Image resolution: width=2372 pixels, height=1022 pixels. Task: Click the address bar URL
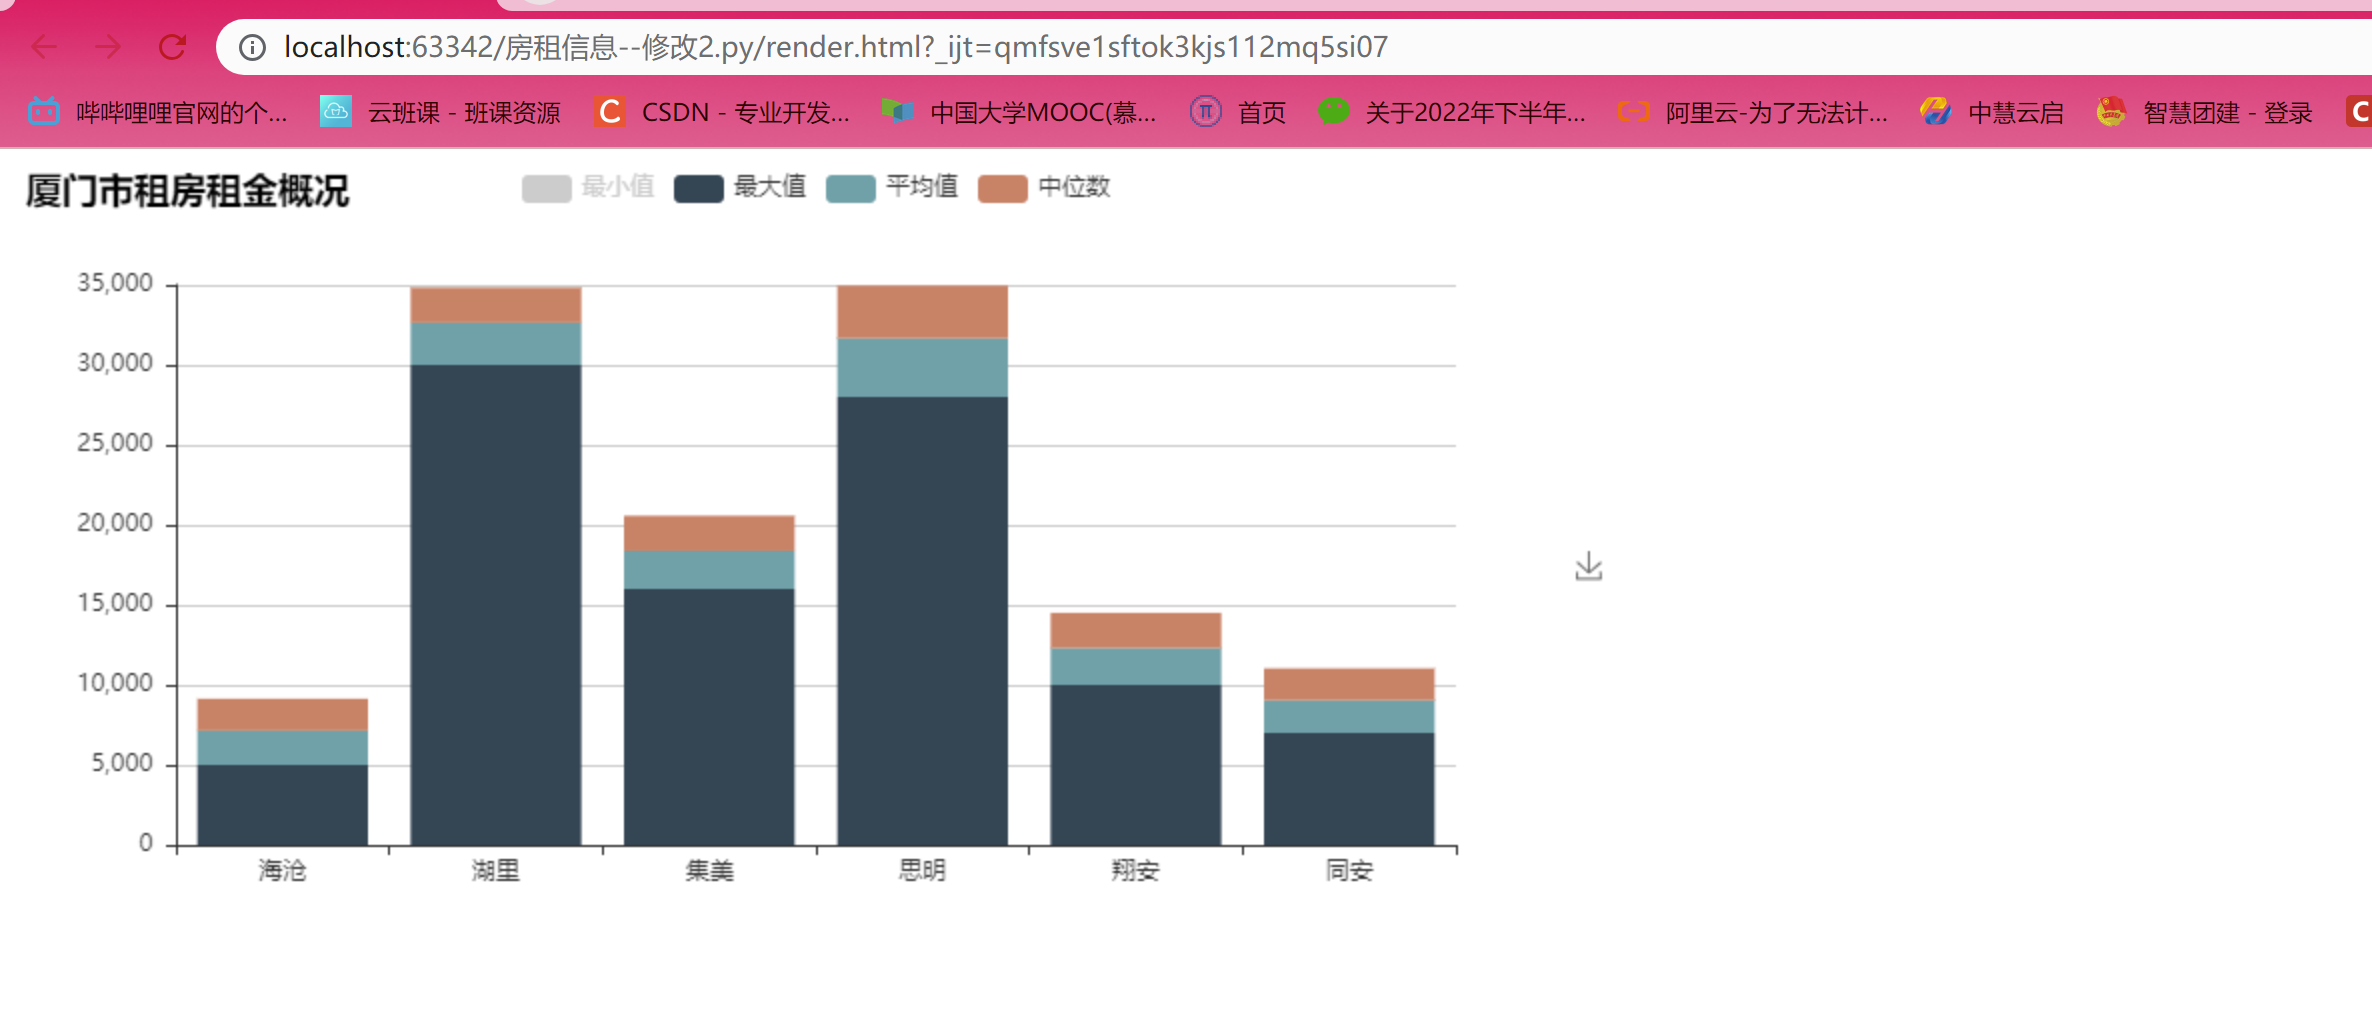[x=835, y=47]
